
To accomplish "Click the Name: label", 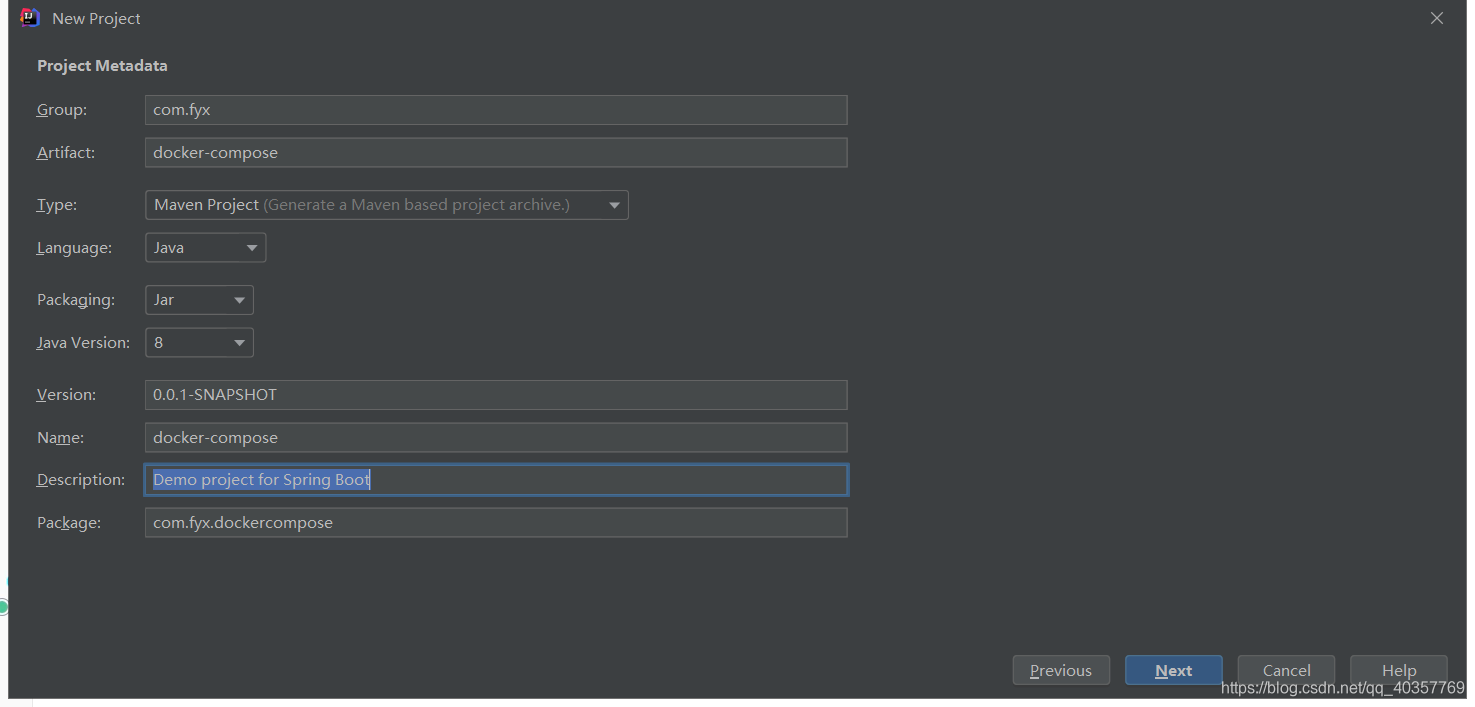I will (61, 438).
